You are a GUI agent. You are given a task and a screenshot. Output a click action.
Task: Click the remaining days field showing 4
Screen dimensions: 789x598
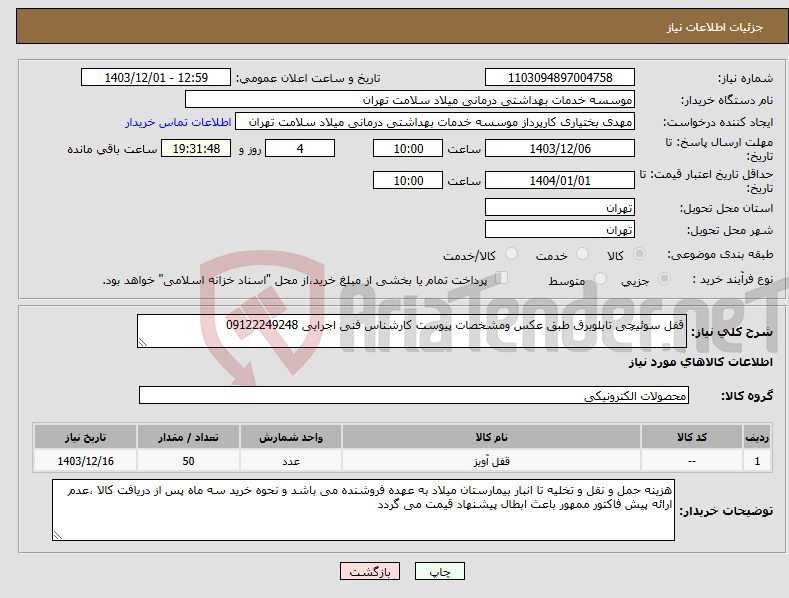tap(300, 148)
